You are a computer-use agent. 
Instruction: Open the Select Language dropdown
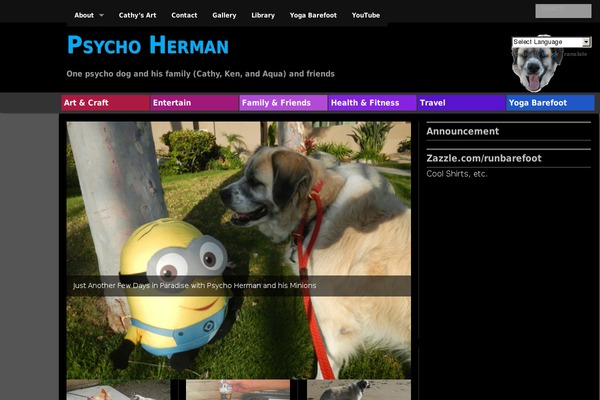pos(551,42)
